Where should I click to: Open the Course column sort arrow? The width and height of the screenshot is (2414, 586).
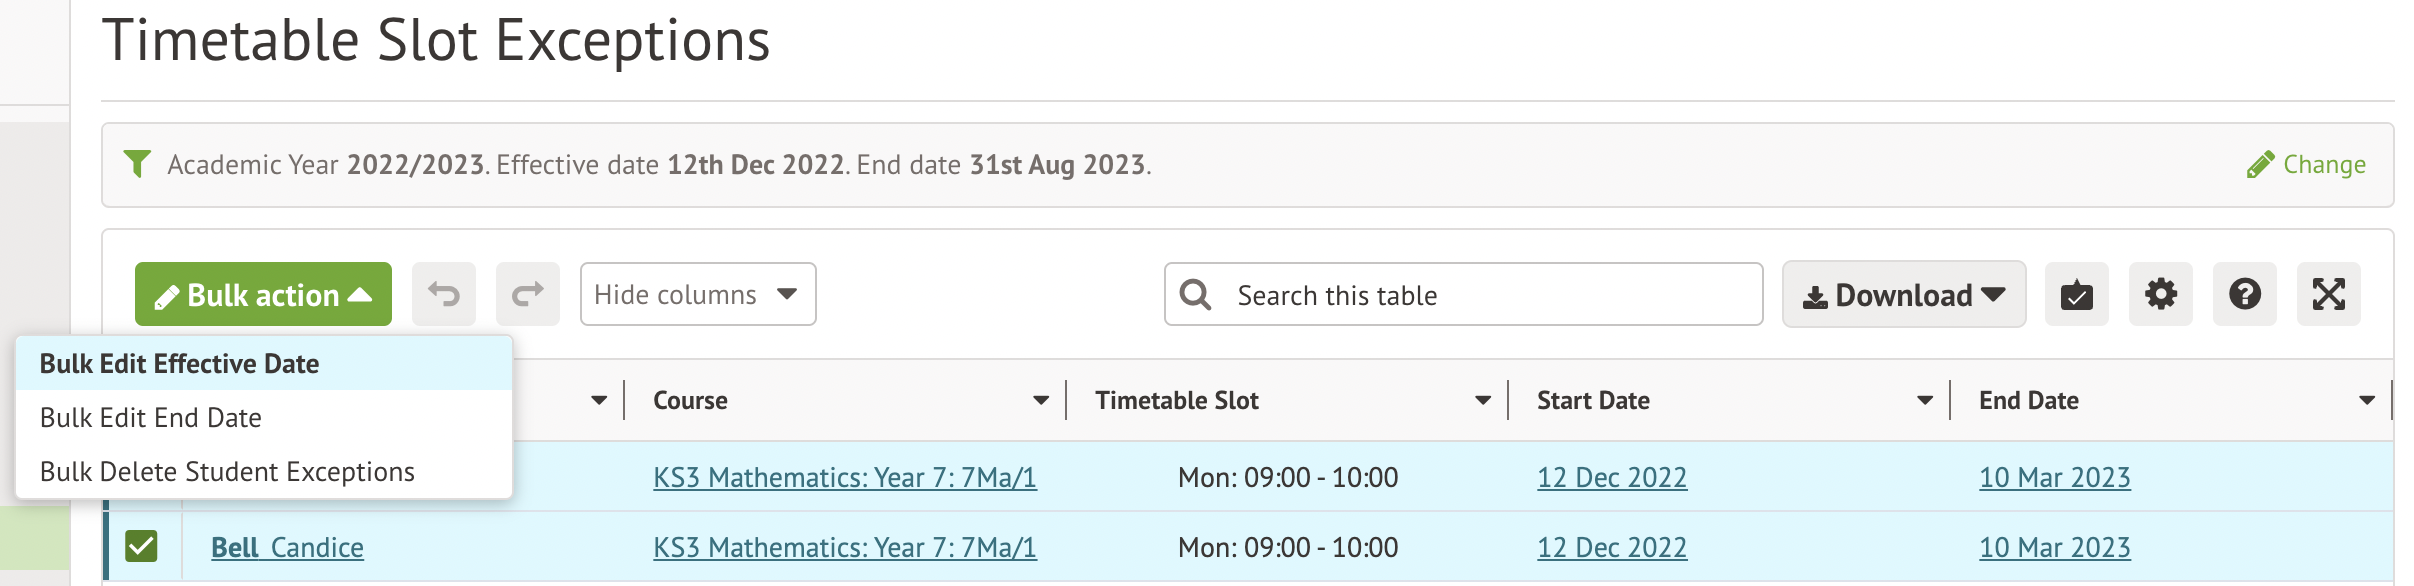click(x=1041, y=400)
